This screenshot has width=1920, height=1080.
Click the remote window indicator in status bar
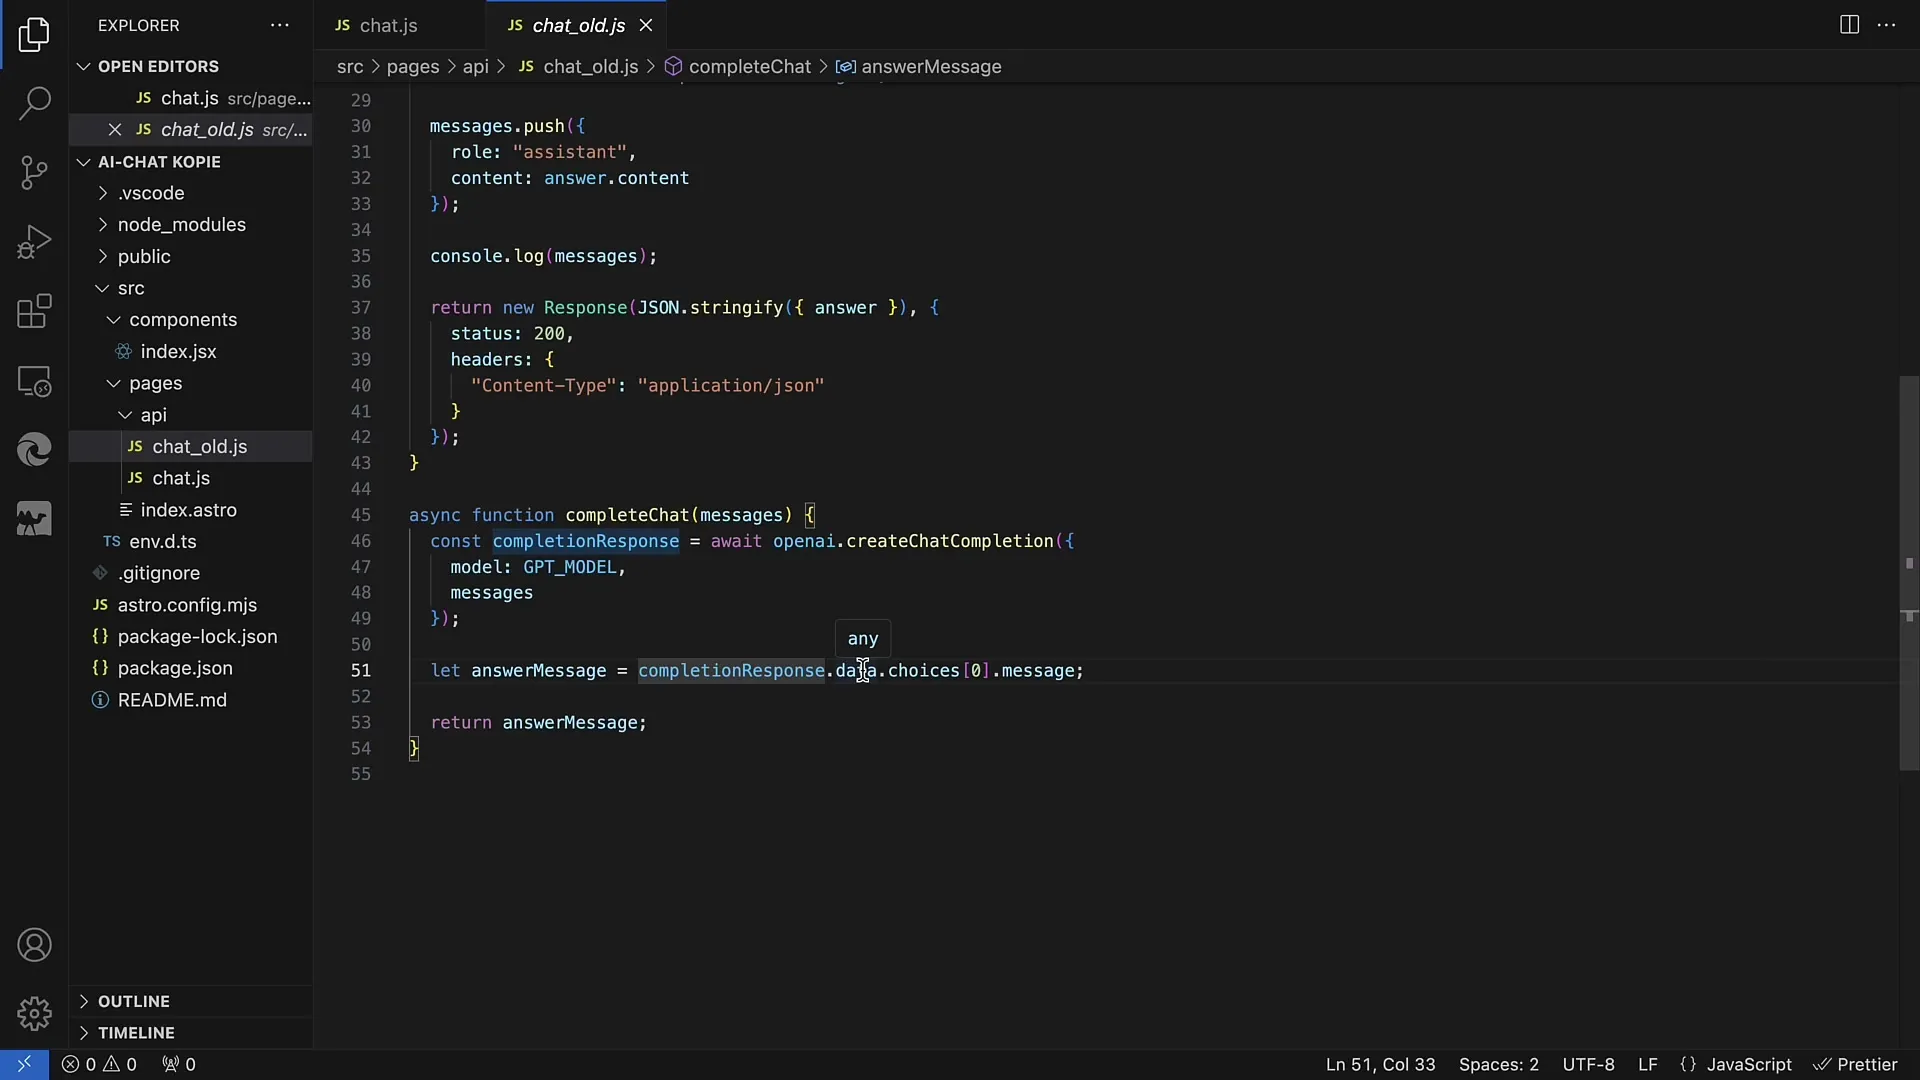tap(24, 1064)
